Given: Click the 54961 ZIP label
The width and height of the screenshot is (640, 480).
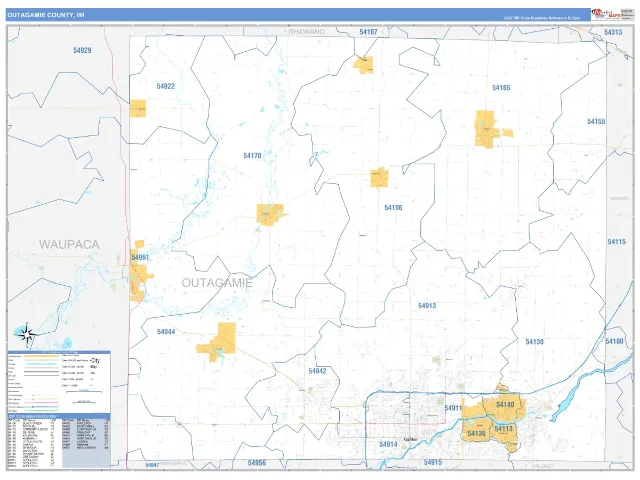Looking at the screenshot, I should tap(140, 258).
